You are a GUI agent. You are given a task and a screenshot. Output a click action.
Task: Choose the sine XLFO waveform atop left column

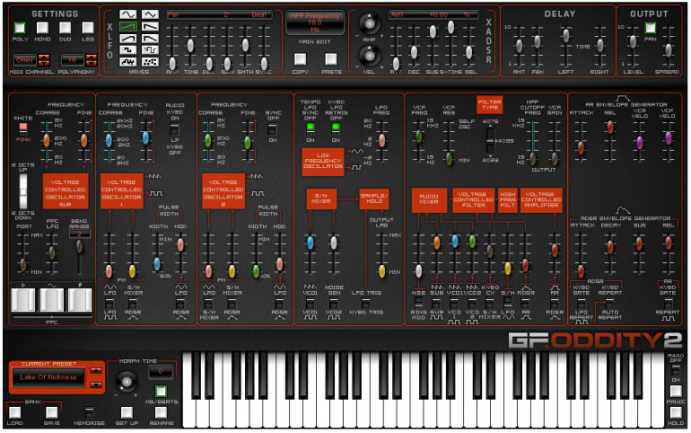coord(128,15)
